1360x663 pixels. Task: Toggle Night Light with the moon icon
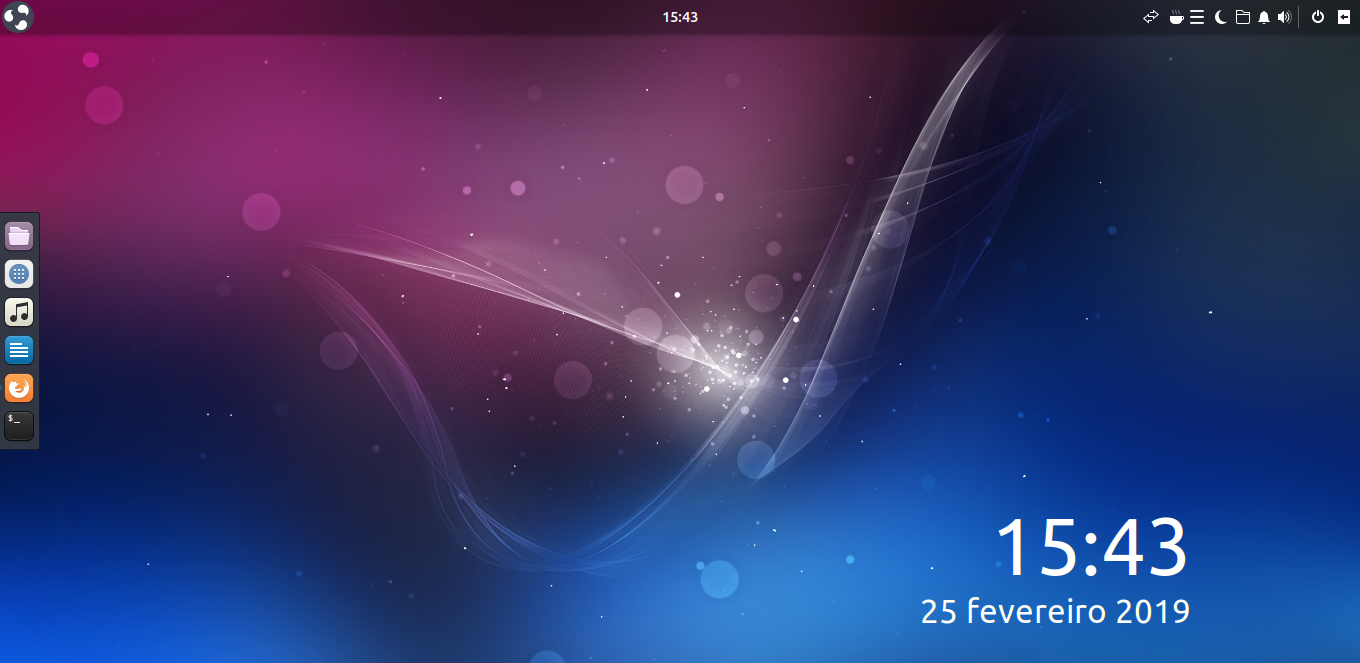(1221, 17)
